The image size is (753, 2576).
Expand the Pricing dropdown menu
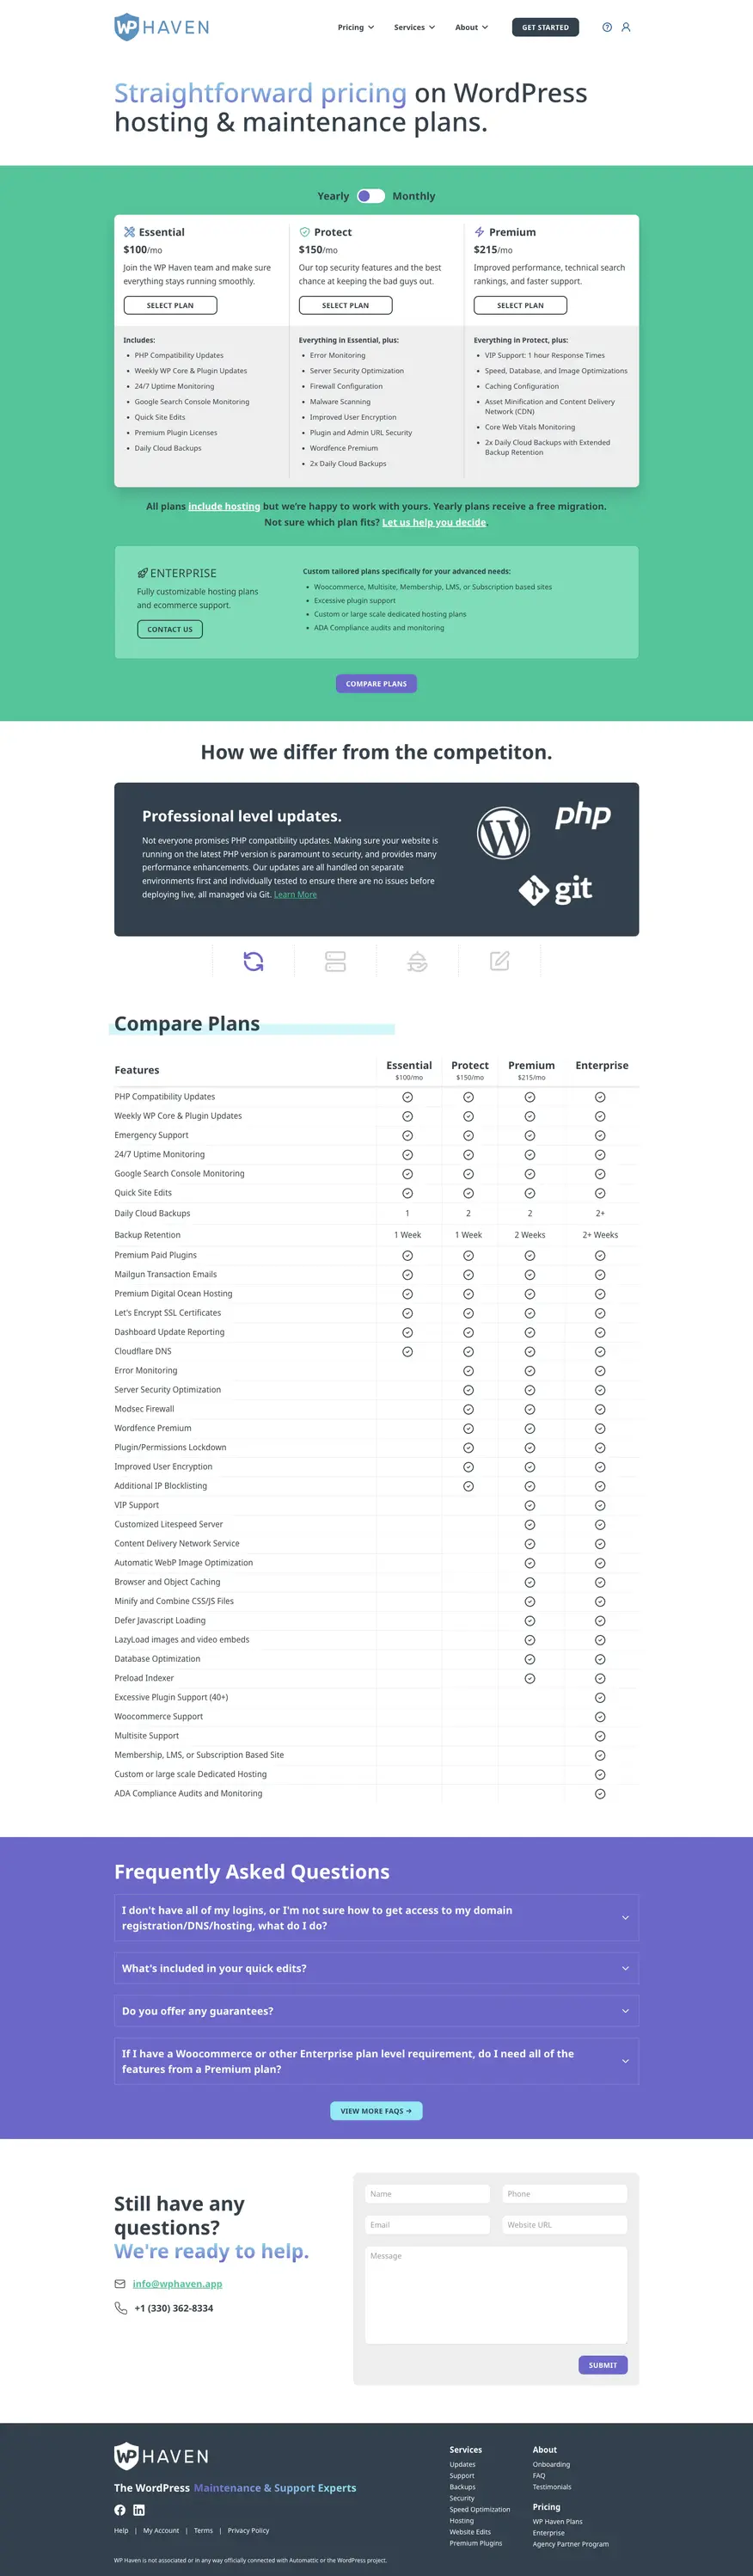[x=355, y=28]
